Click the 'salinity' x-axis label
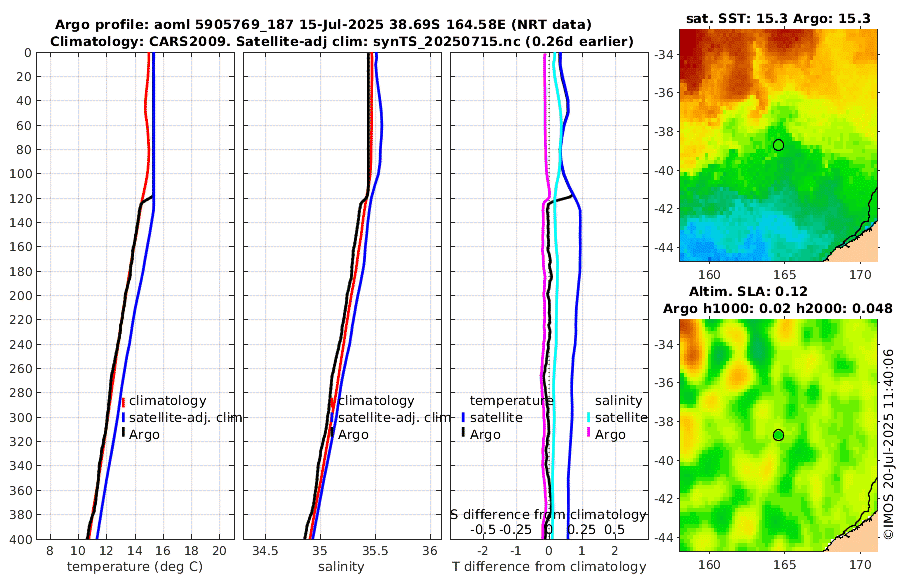The width and height of the screenshot is (900, 580). tap(341, 567)
